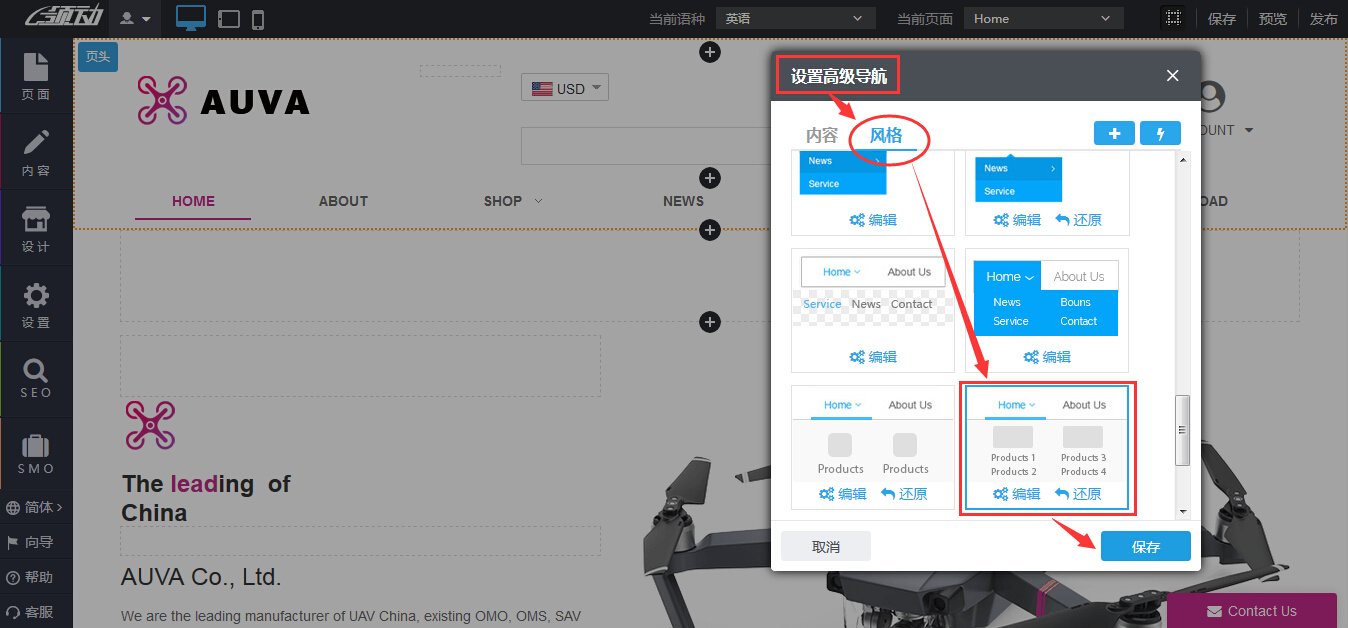The image size is (1348, 628).
Task: Open the USD currency dropdown
Action: pos(565,88)
